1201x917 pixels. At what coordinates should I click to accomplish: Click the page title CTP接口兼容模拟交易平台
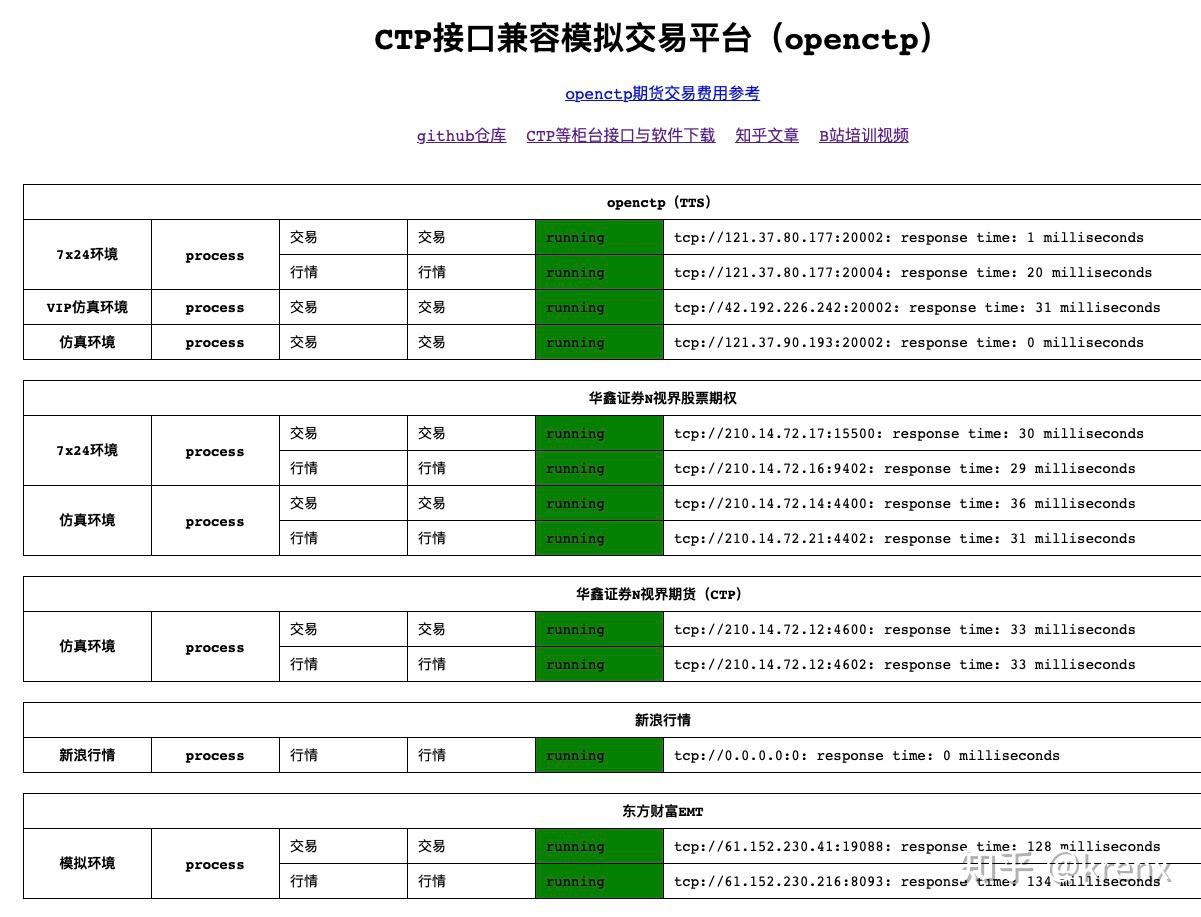[653, 38]
